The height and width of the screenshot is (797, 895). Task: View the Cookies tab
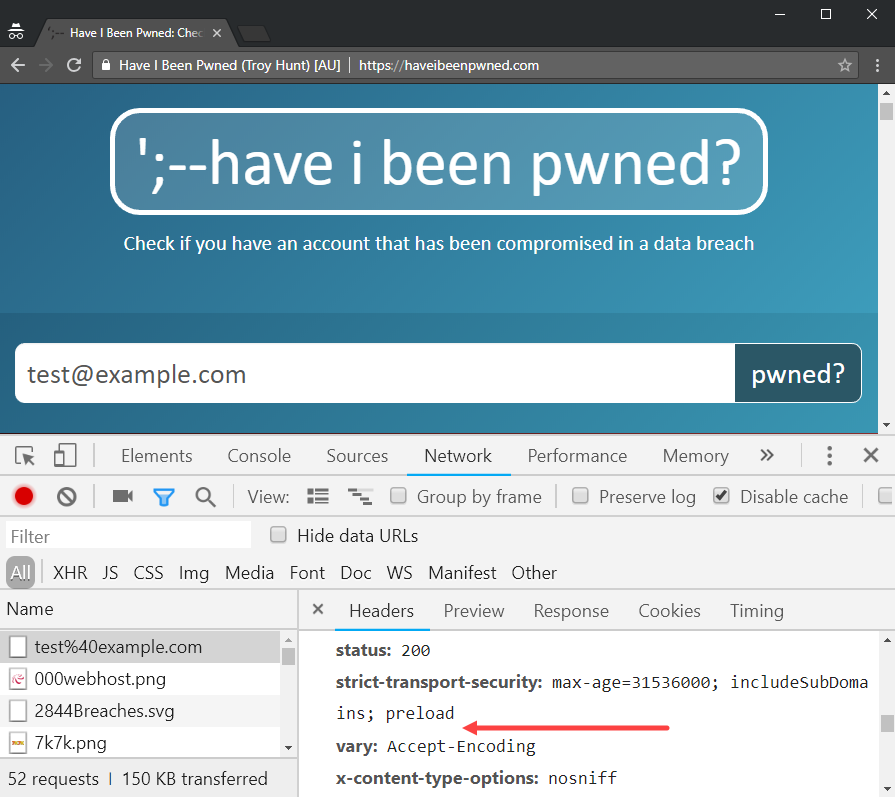[x=670, y=611]
